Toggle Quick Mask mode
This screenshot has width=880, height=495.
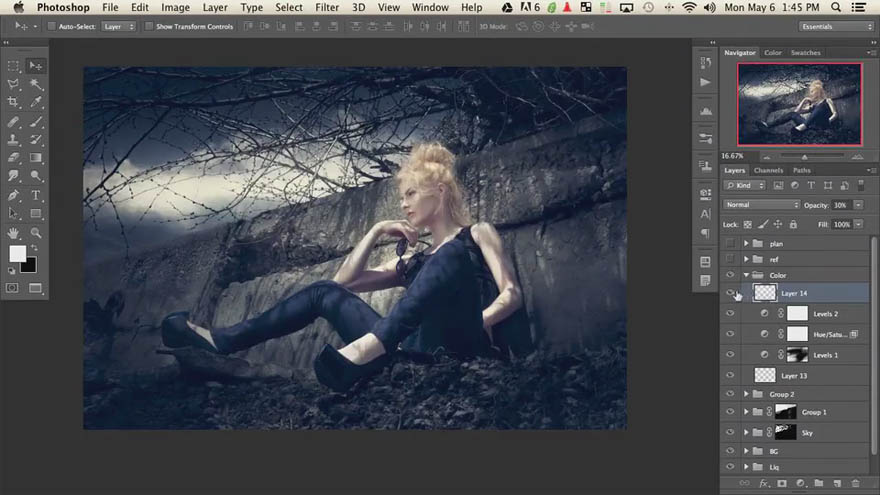(x=12, y=288)
